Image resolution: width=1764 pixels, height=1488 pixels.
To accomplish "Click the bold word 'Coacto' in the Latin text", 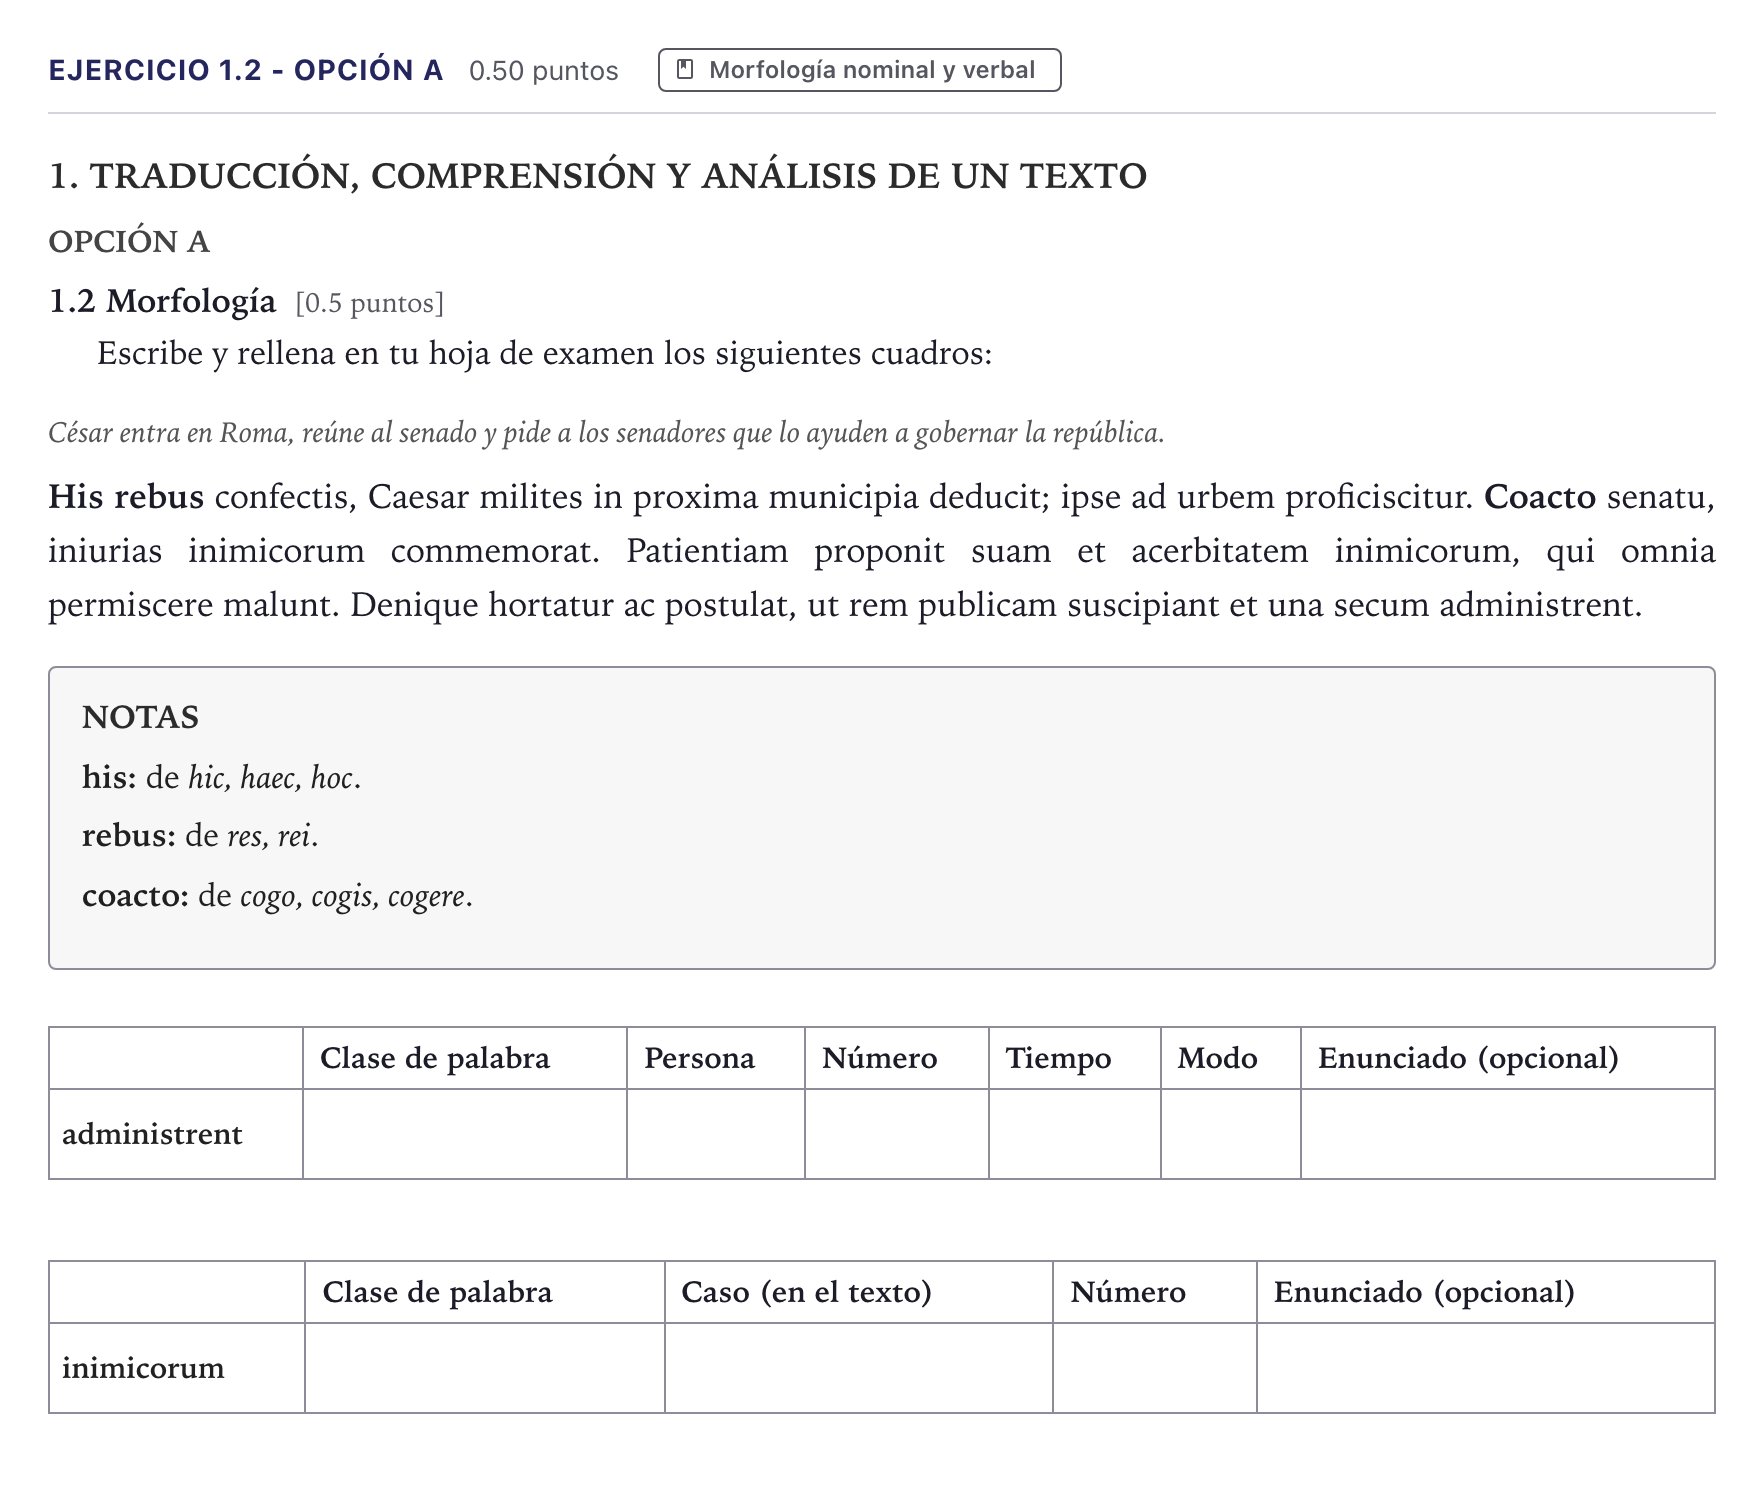I will pos(1540,496).
